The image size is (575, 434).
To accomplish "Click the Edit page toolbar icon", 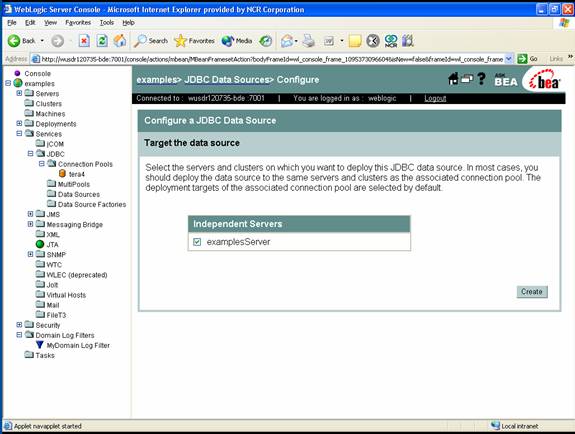I will pos(329,41).
